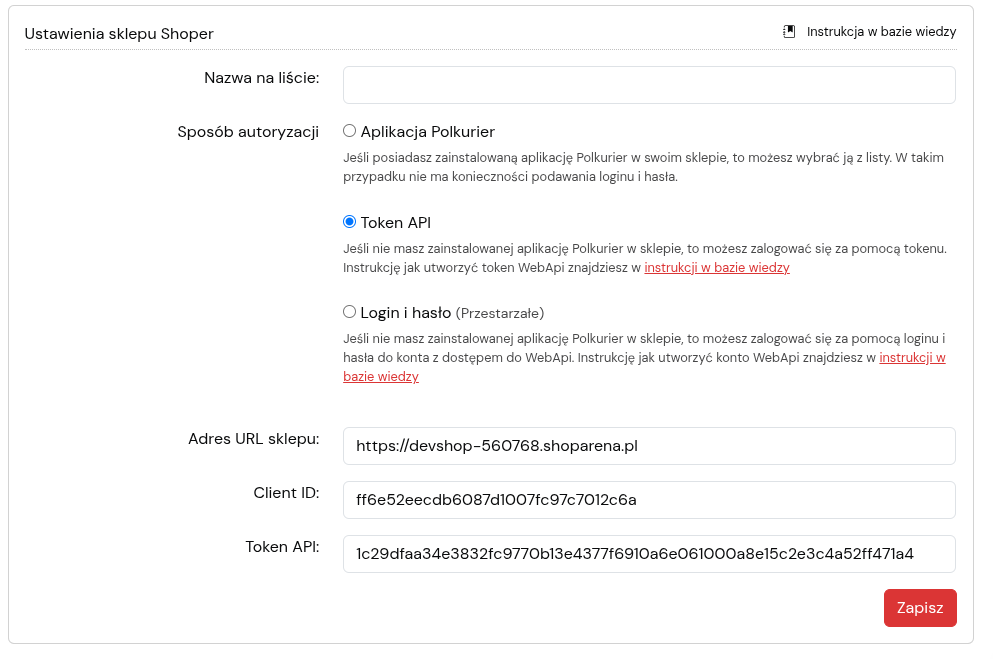The image size is (993, 659).
Task: Select the 'Aplikacja Polkurier' radio button
Action: click(x=350, y=131)
